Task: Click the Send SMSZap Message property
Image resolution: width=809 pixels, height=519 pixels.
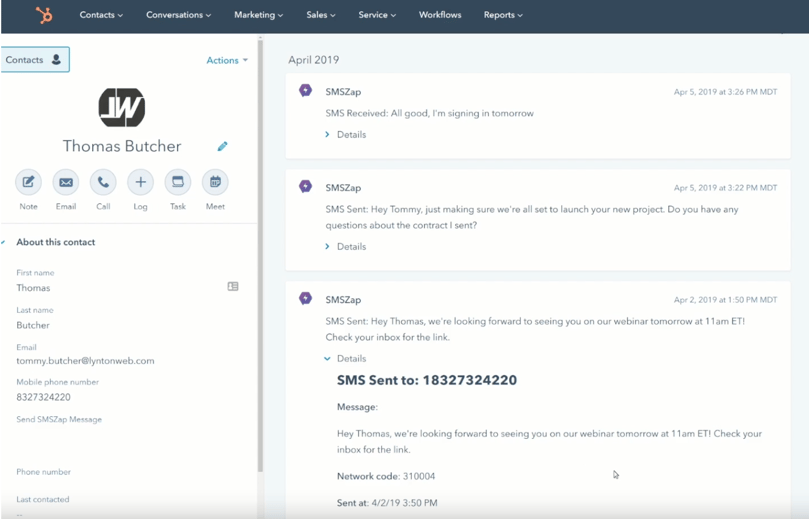Action: pyautogui.click(x=59, y=419)
